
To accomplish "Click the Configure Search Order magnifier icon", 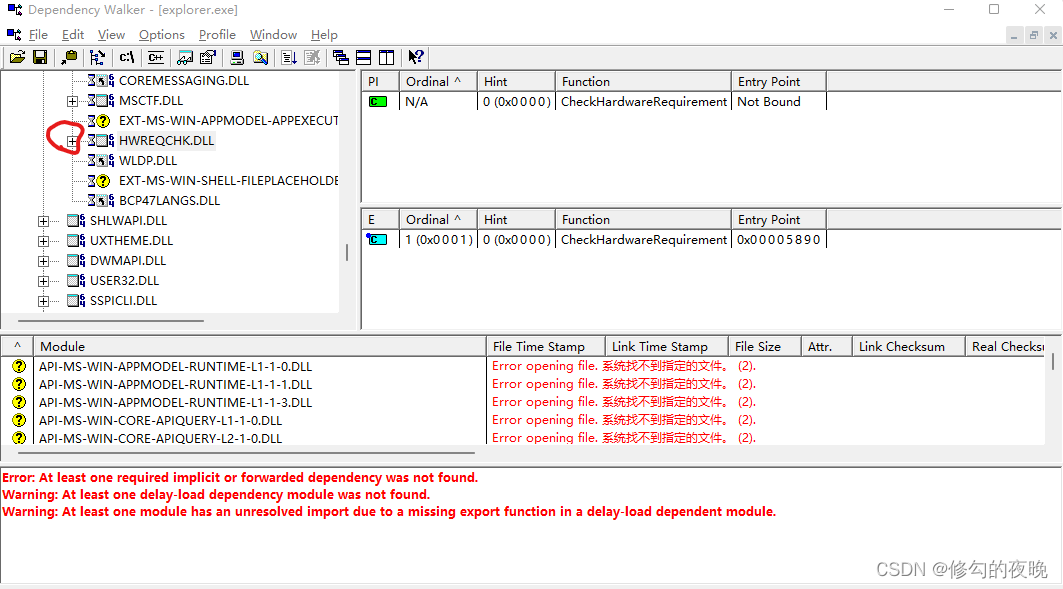I will 260,58.
